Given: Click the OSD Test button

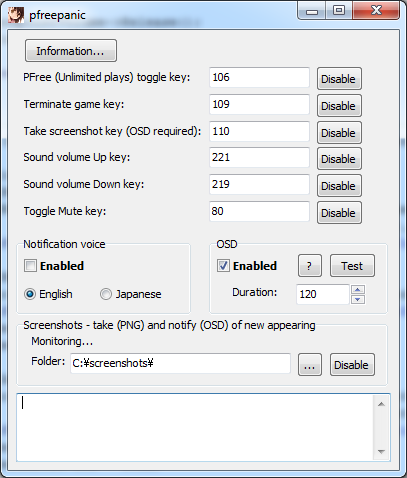Looking at the screenshot, I should pyautogui.click(x=352, y=266).
